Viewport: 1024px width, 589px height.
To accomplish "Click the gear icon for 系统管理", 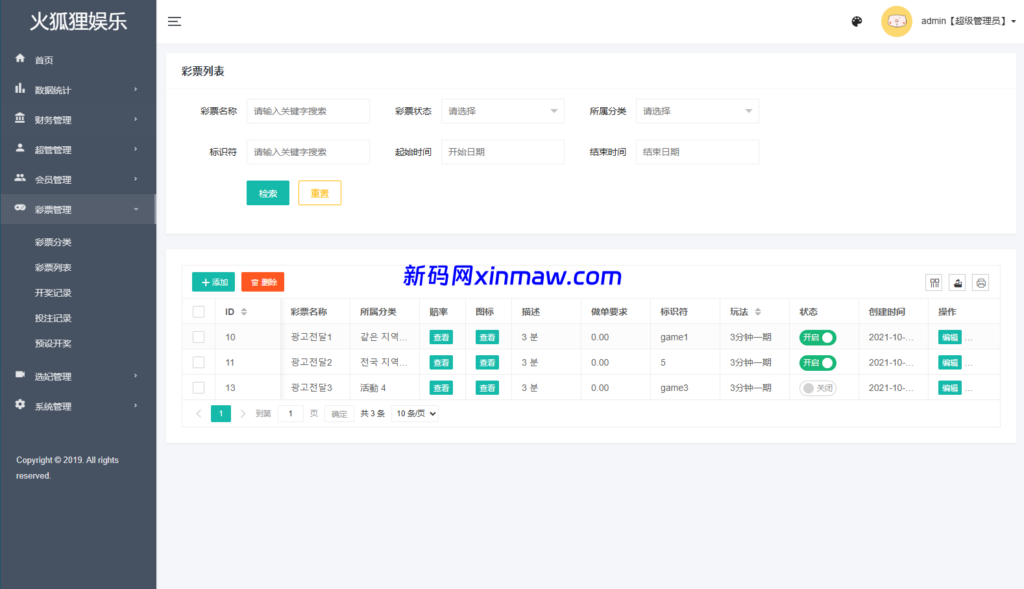I will [20, 404].
